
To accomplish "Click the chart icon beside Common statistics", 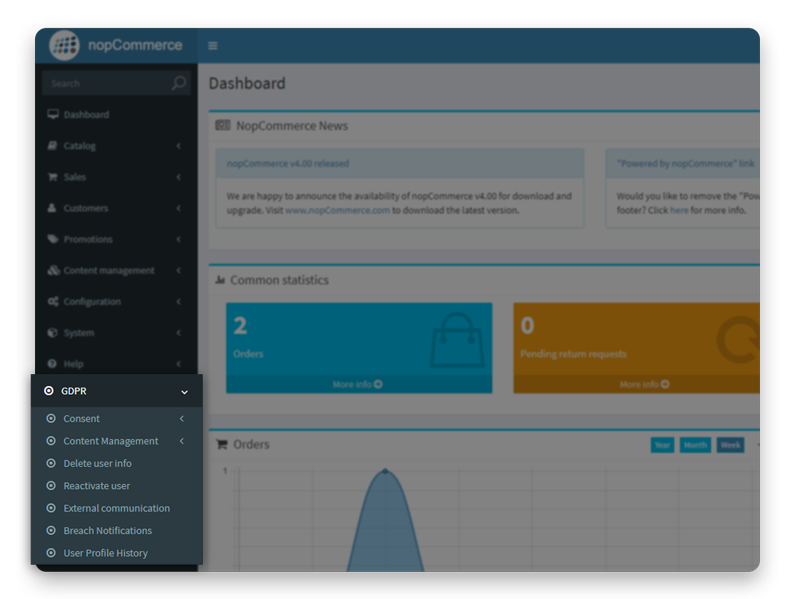I will [x=220, y=280].
